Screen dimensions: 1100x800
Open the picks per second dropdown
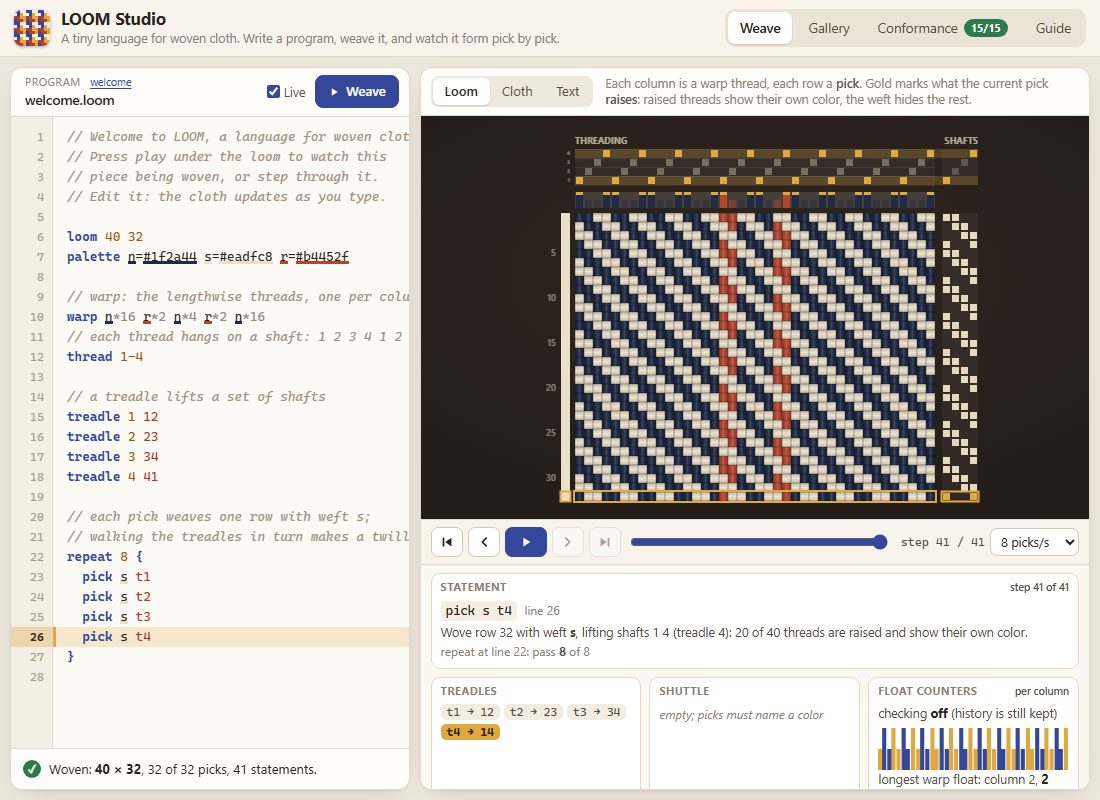1034,542
